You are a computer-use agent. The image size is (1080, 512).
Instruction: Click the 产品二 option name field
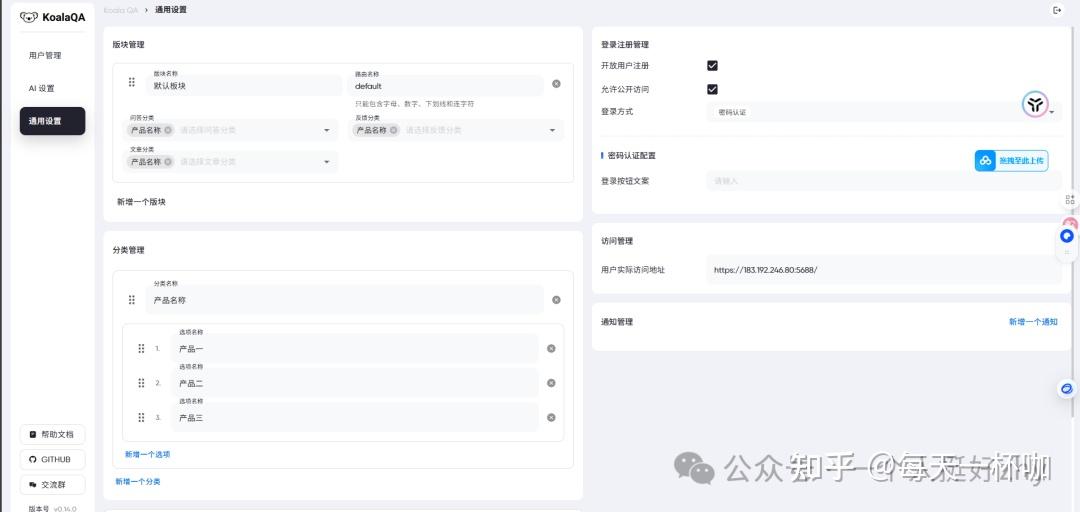tap(355, 382)
